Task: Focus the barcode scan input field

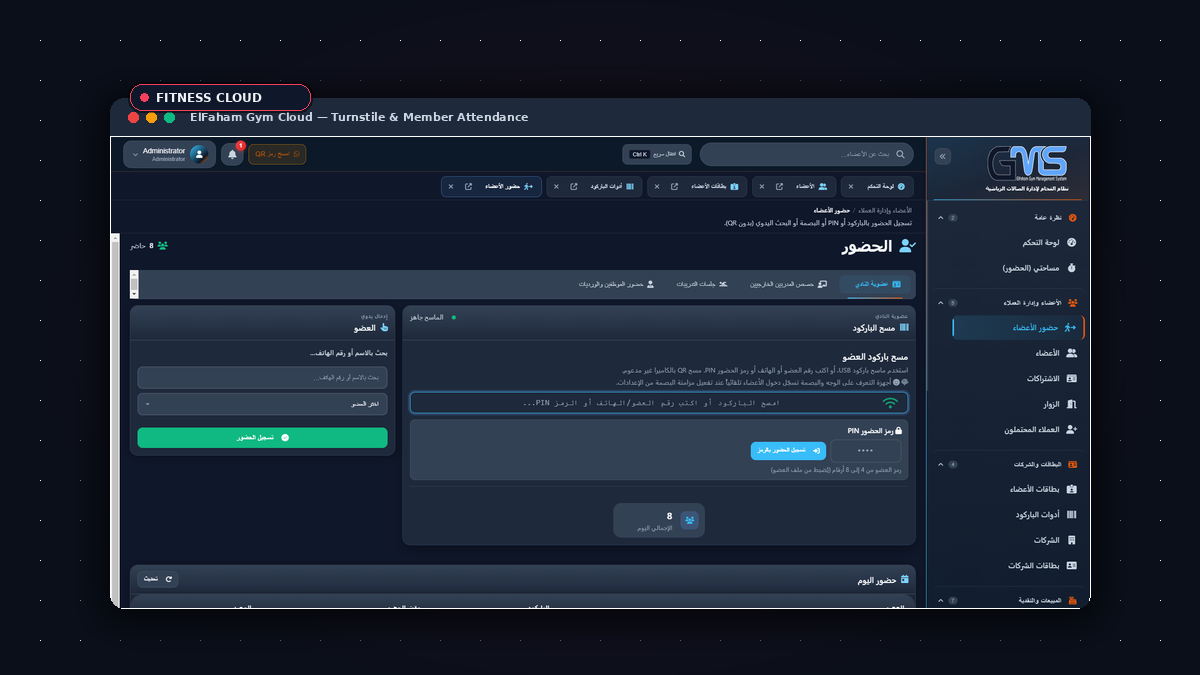Action: pos(659,403)
